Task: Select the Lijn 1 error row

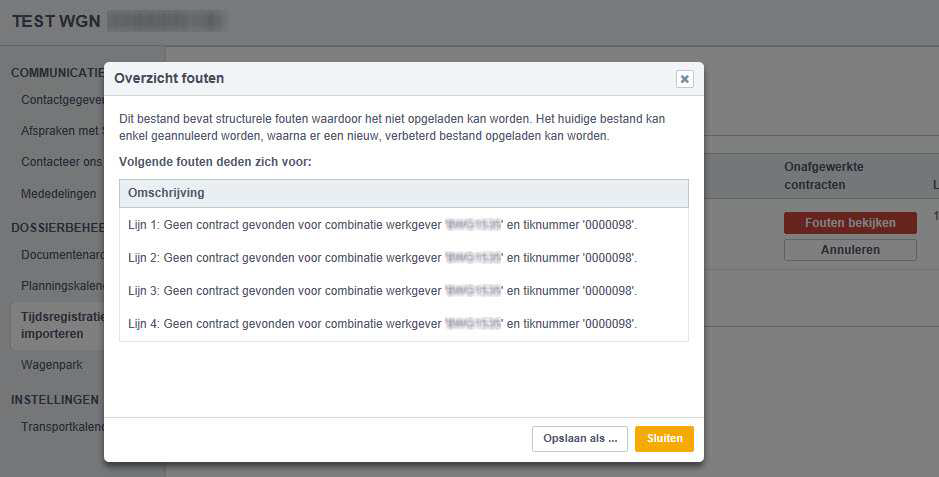Action: click(x=403, y=225)
